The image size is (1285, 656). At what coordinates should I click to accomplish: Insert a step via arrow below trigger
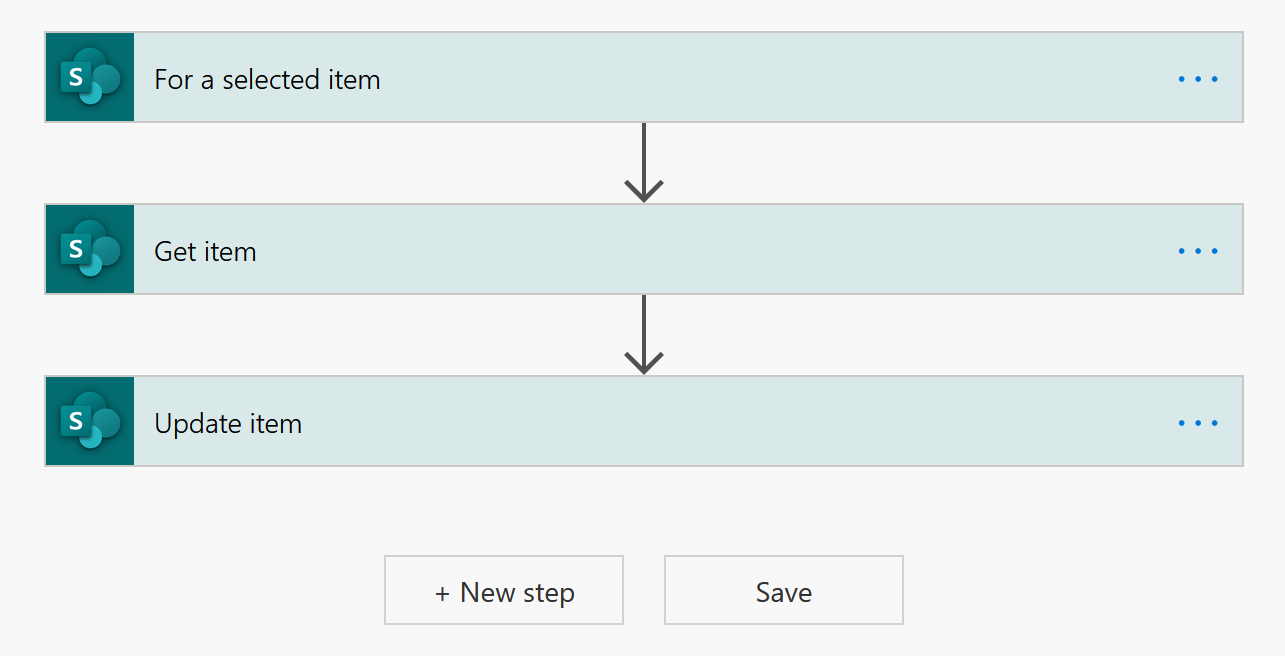pyautogui.click(x=644, y=163)
